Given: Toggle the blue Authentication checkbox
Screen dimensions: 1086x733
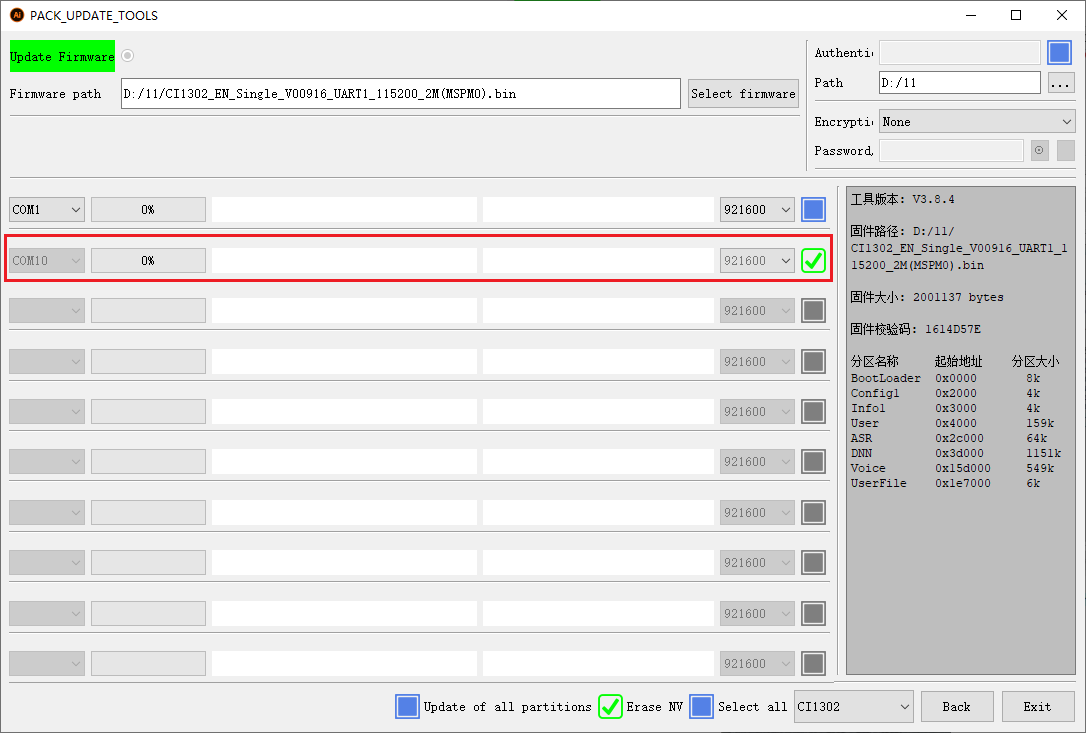Looking at the screenshot, I should pyautogui.click(x=1059, y=53).
